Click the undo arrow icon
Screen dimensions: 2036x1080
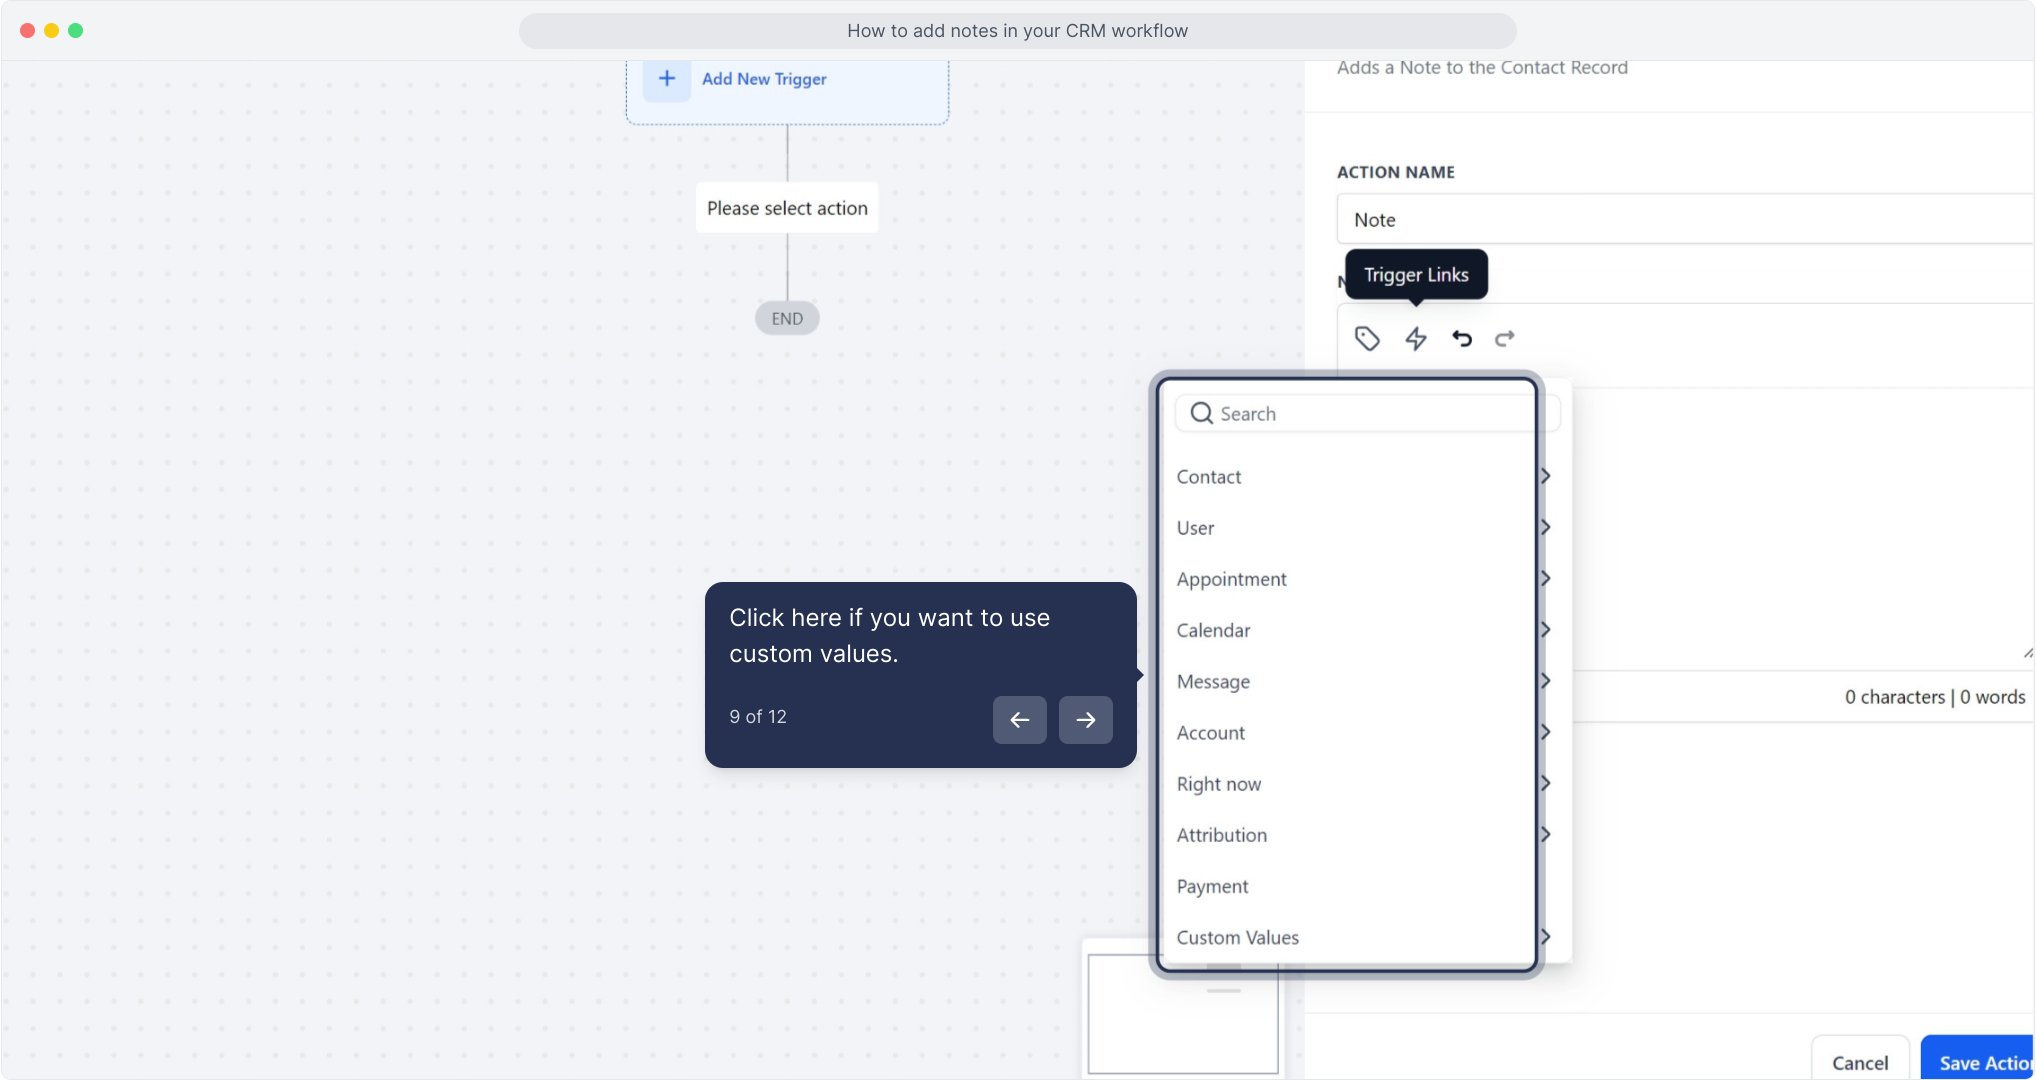point(1462,339)
